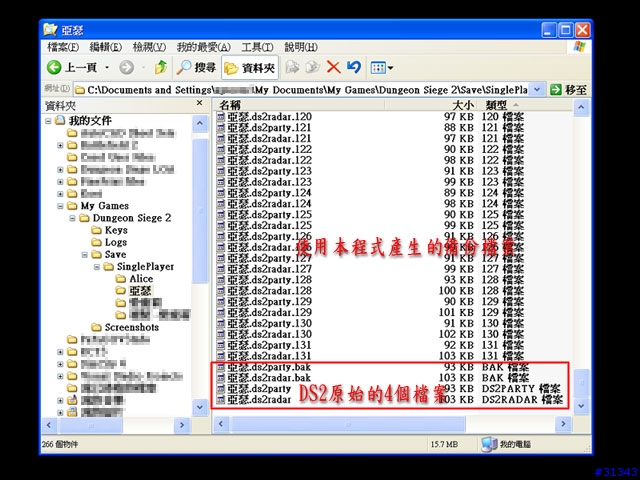Collapse the Dungeon Siege 2 tree node
The width and height of the screenshot is (640, 480).
[73, 218]
